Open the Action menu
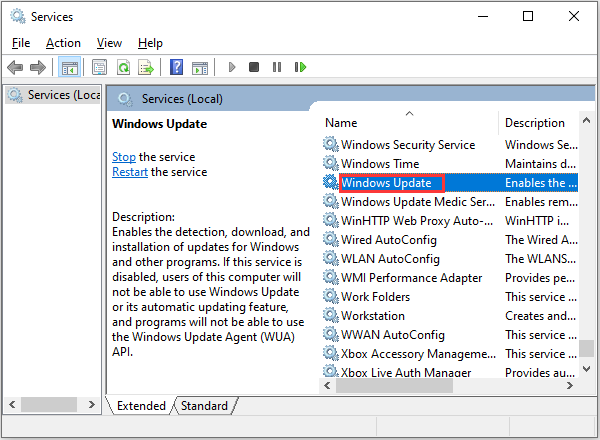Image resolution: width=600 pixels, height=440 pixels. click(x=63, y=43)
